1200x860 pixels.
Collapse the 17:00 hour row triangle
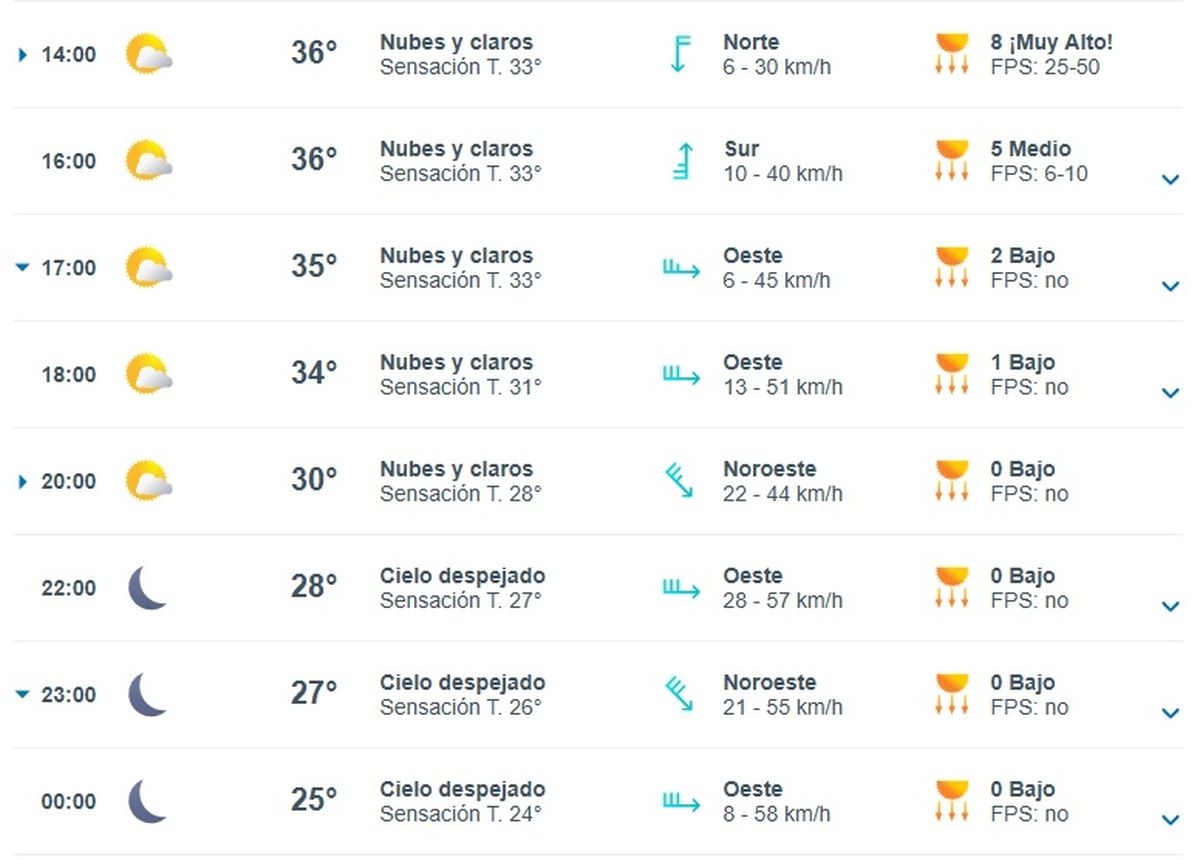coord(23,268)
